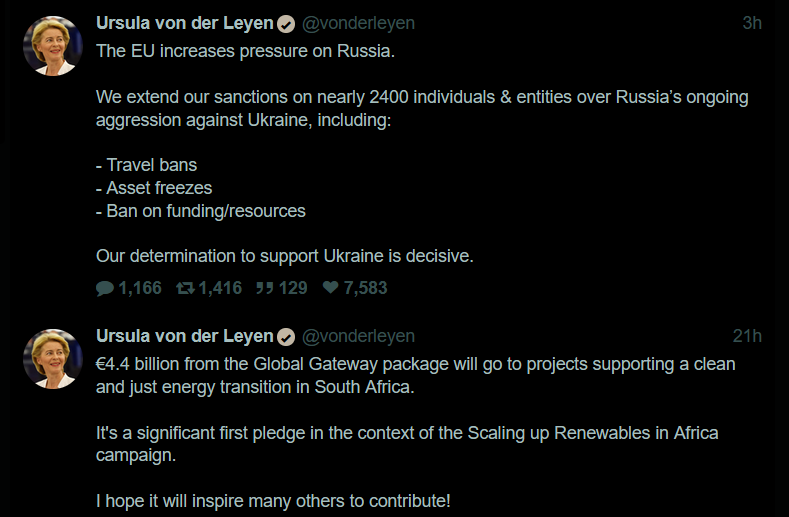The width and height of the screenshot is (789, 517).
Task: Open the profile picture on the first tweet
Action: tap(53, 45)
